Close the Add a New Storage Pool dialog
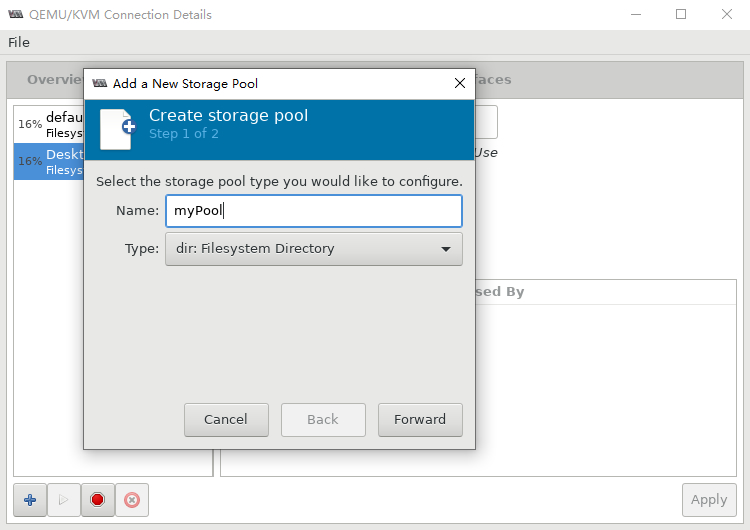This screenshot has width=750, height=530. (460, 83)
